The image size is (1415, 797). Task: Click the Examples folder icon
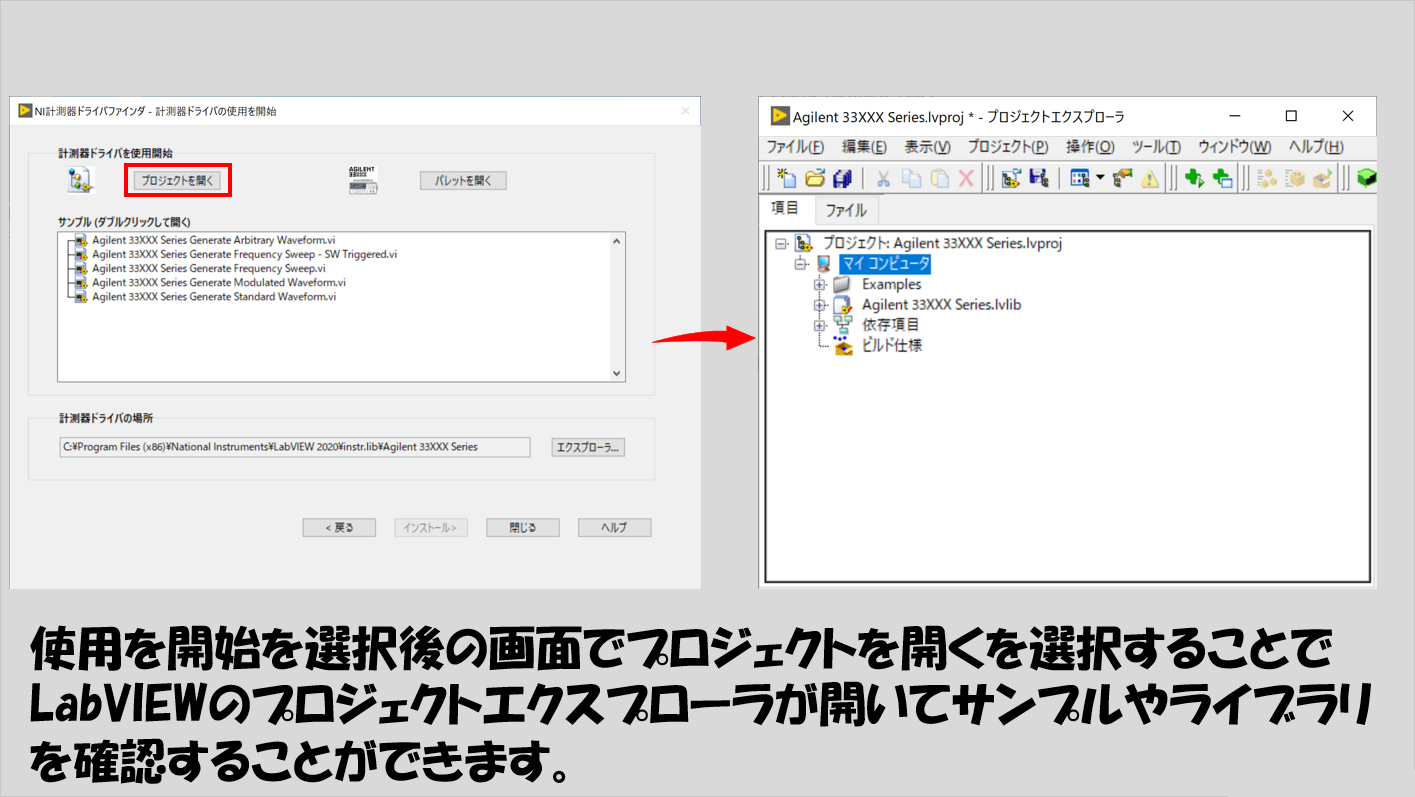click(x=843, y=284)
